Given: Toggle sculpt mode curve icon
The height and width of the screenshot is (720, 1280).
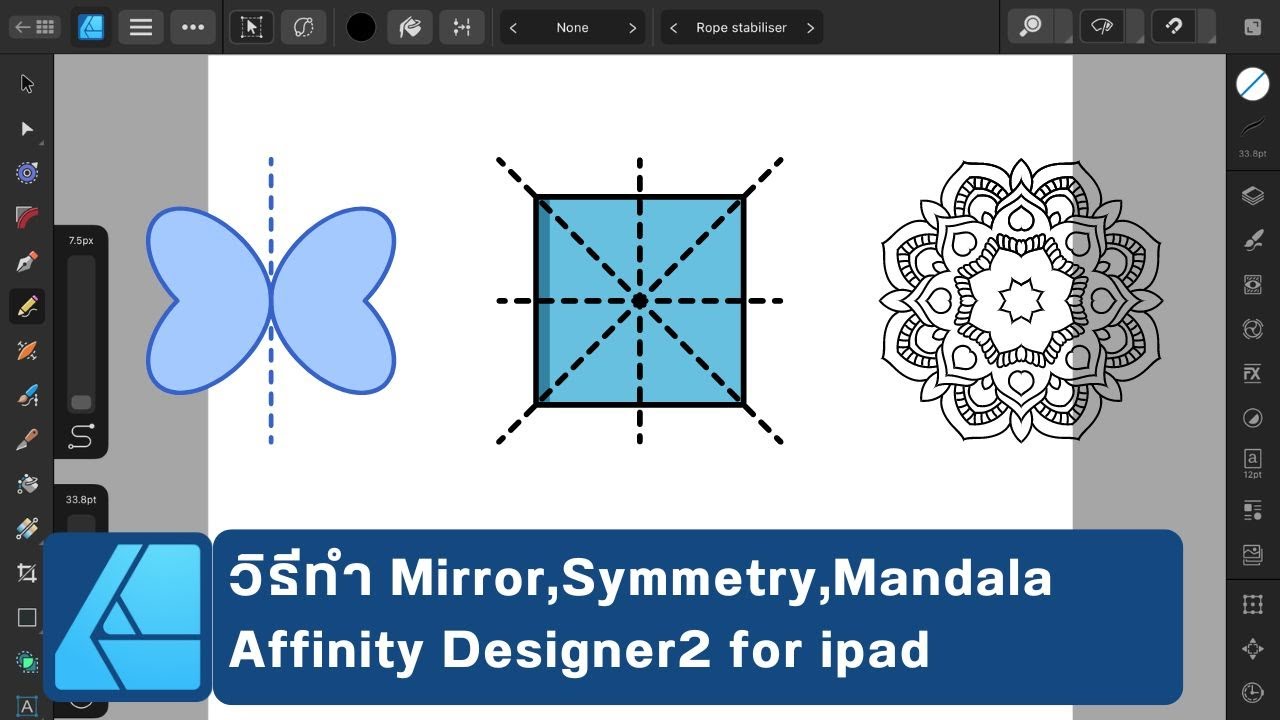Looking at the screenshot, I should point(81,436).
